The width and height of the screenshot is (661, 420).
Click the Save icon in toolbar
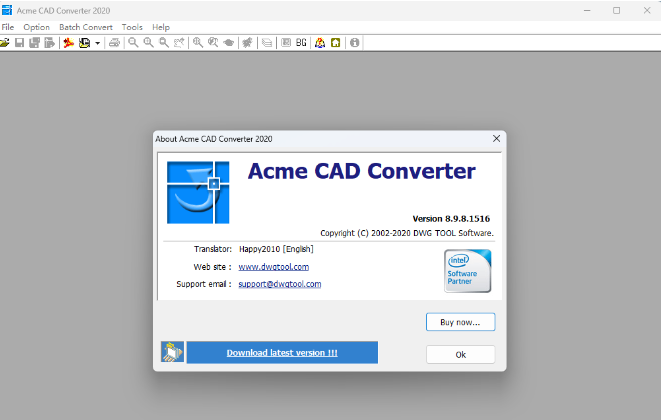tap(20, 43)
